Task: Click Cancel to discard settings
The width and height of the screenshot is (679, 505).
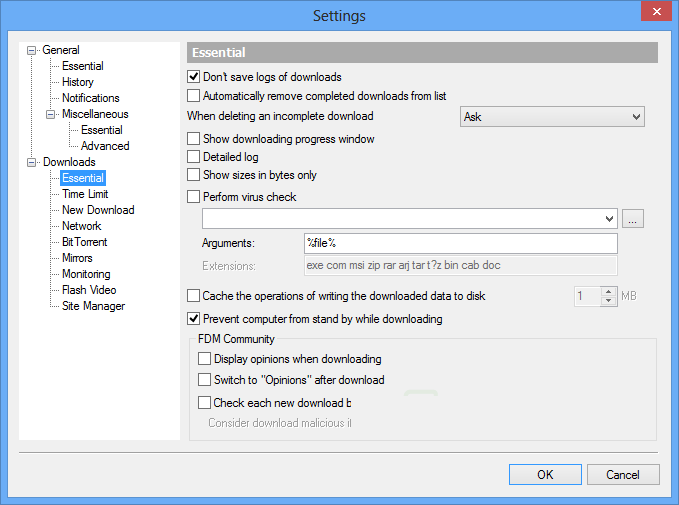Action: (623, 475)
